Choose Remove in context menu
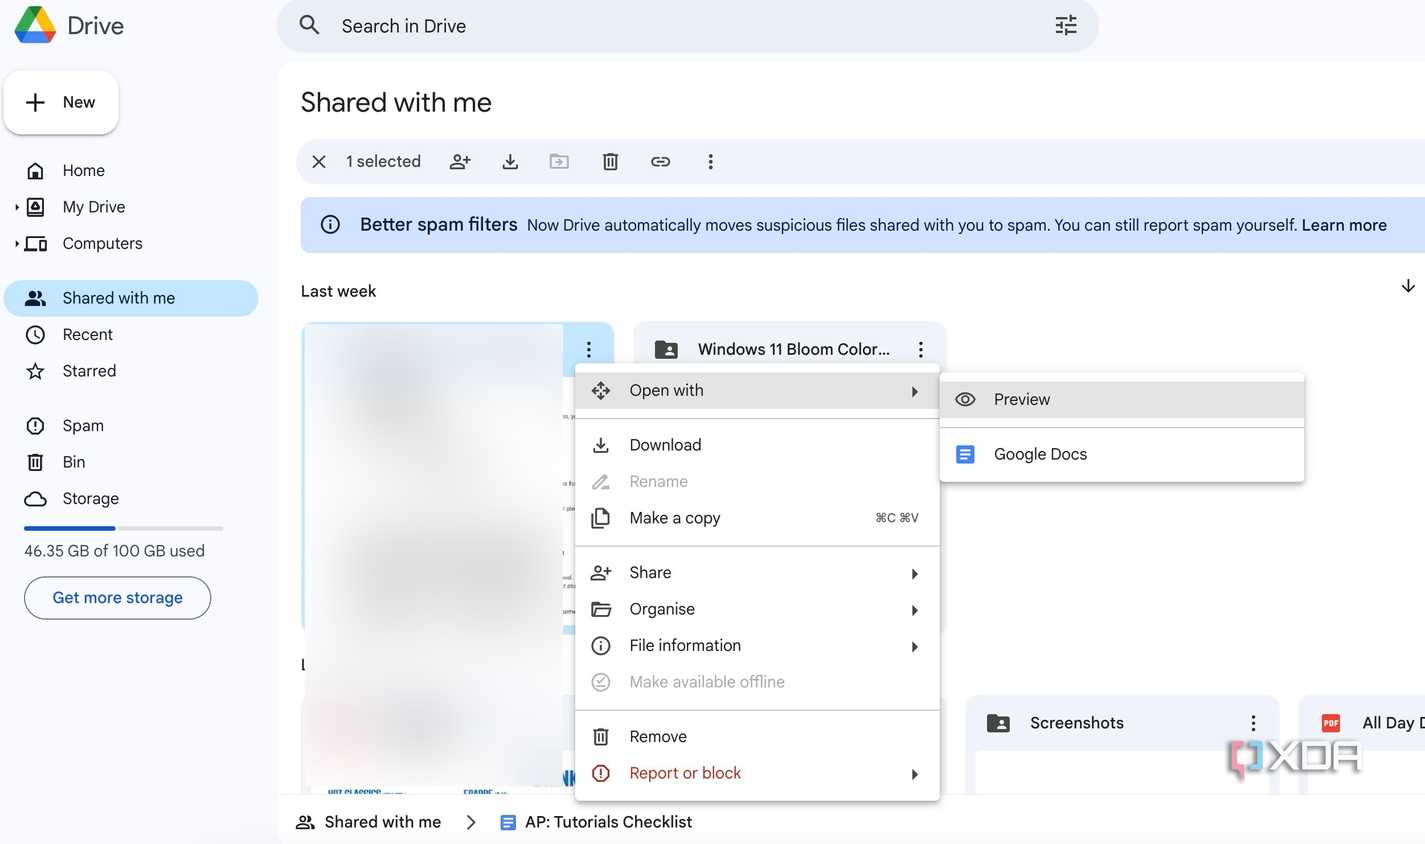 (757, 737)
